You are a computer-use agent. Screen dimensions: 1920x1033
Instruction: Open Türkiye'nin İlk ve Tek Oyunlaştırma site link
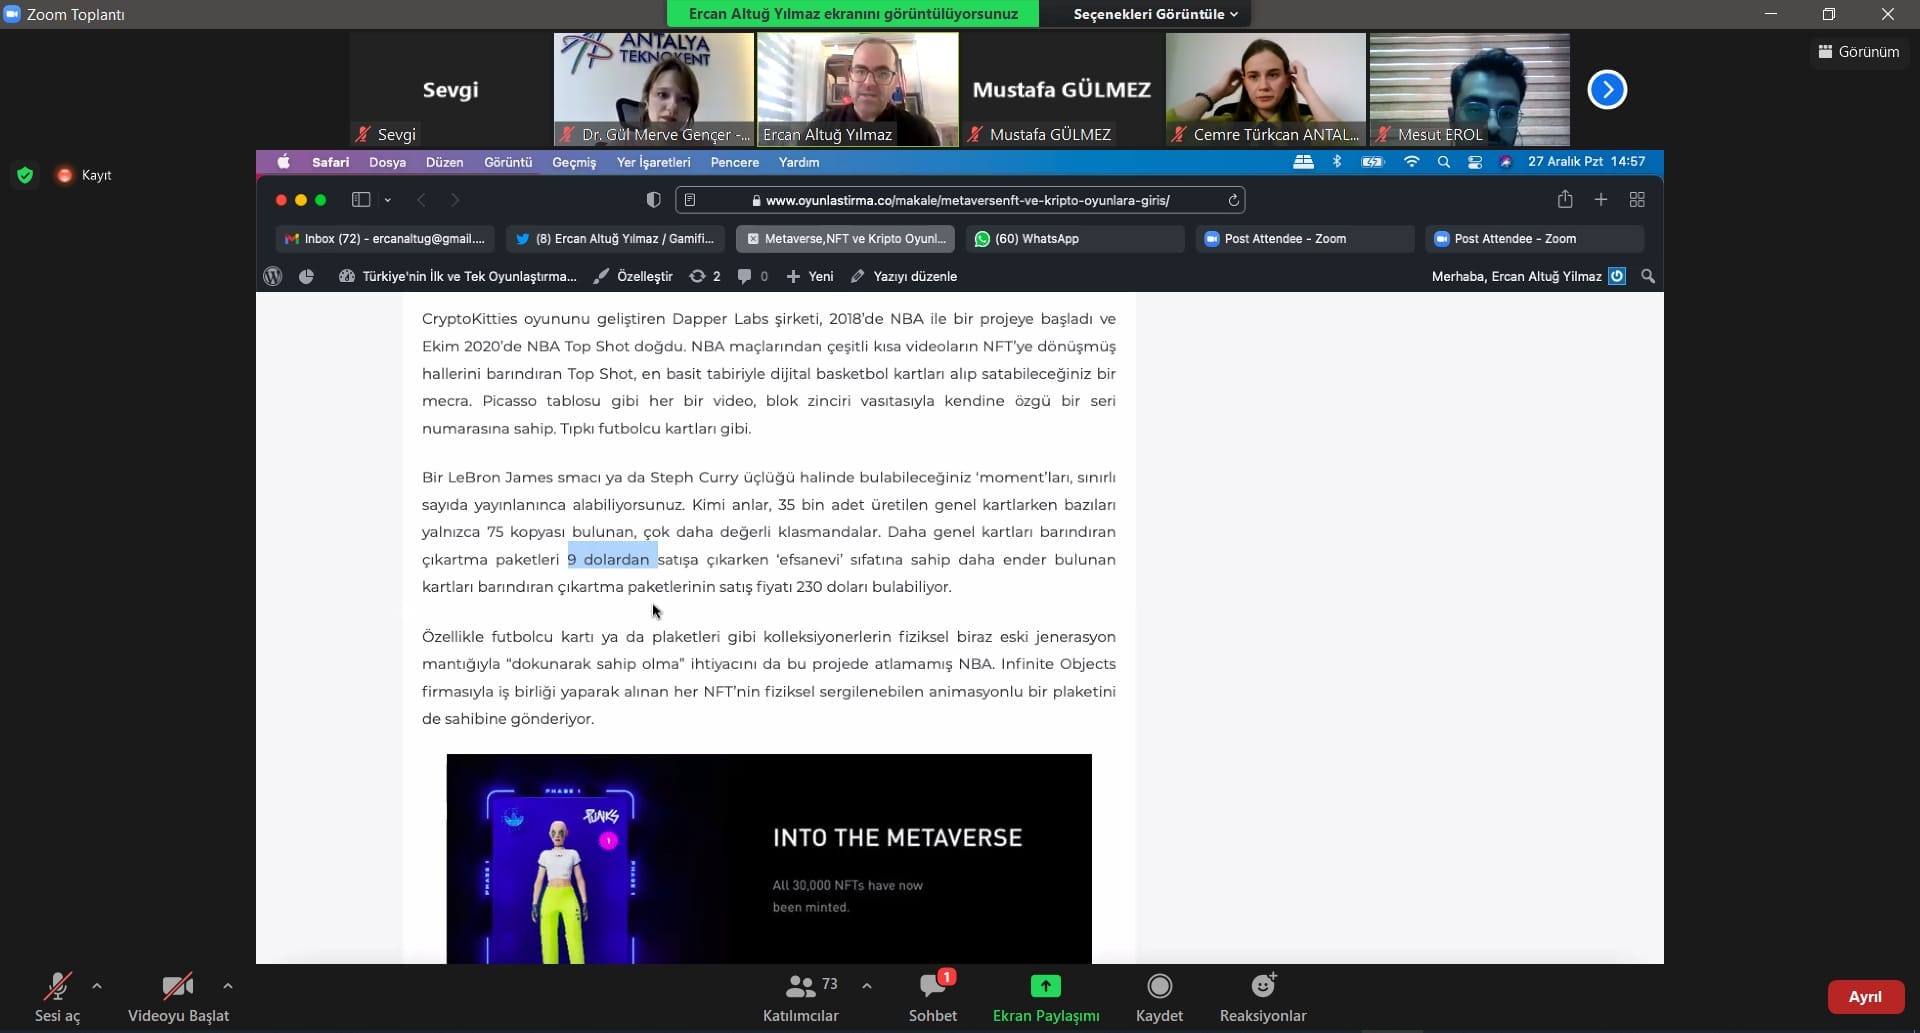pyautogui.click(x=458, y=276)
